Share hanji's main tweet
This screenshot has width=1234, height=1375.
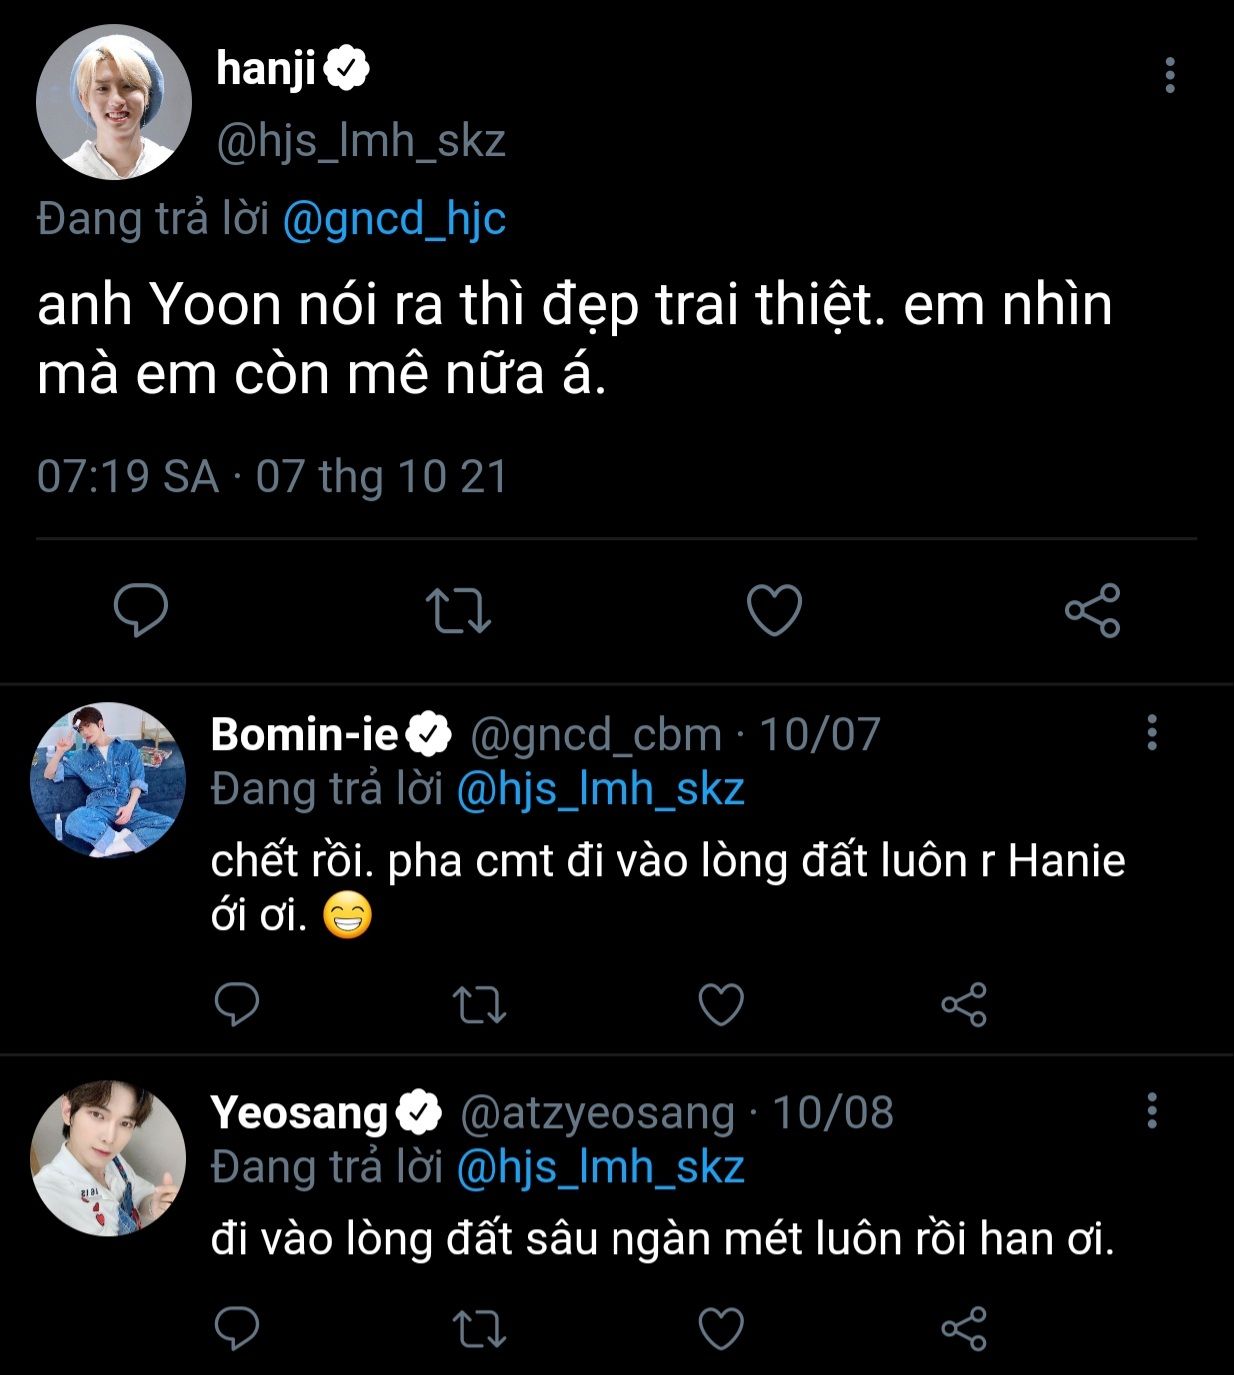[x=1092, y=610]
